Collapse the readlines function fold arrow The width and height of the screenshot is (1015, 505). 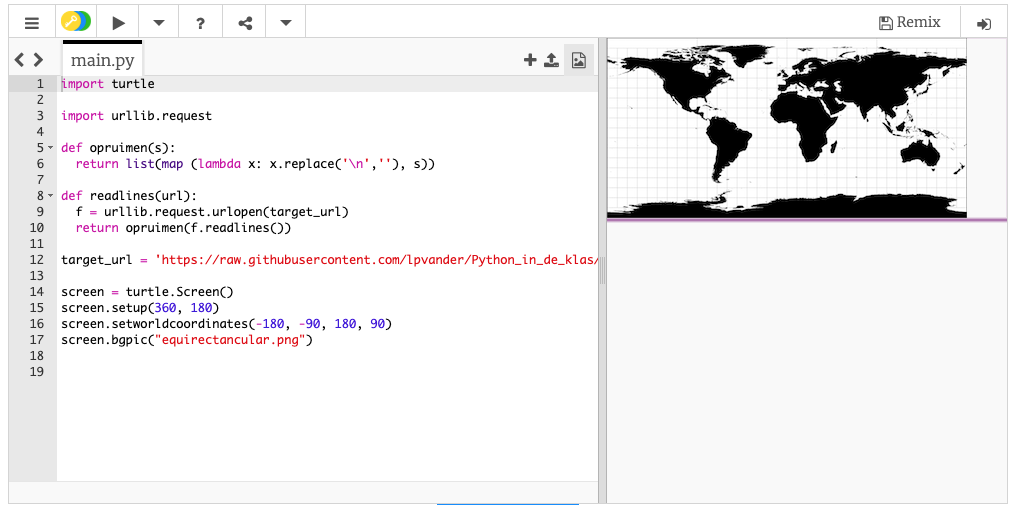(x=50, y=196)
